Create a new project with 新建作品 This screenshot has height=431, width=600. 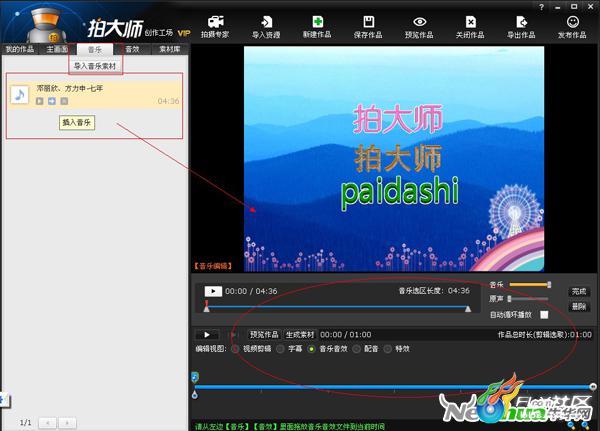tap(317, 27)
